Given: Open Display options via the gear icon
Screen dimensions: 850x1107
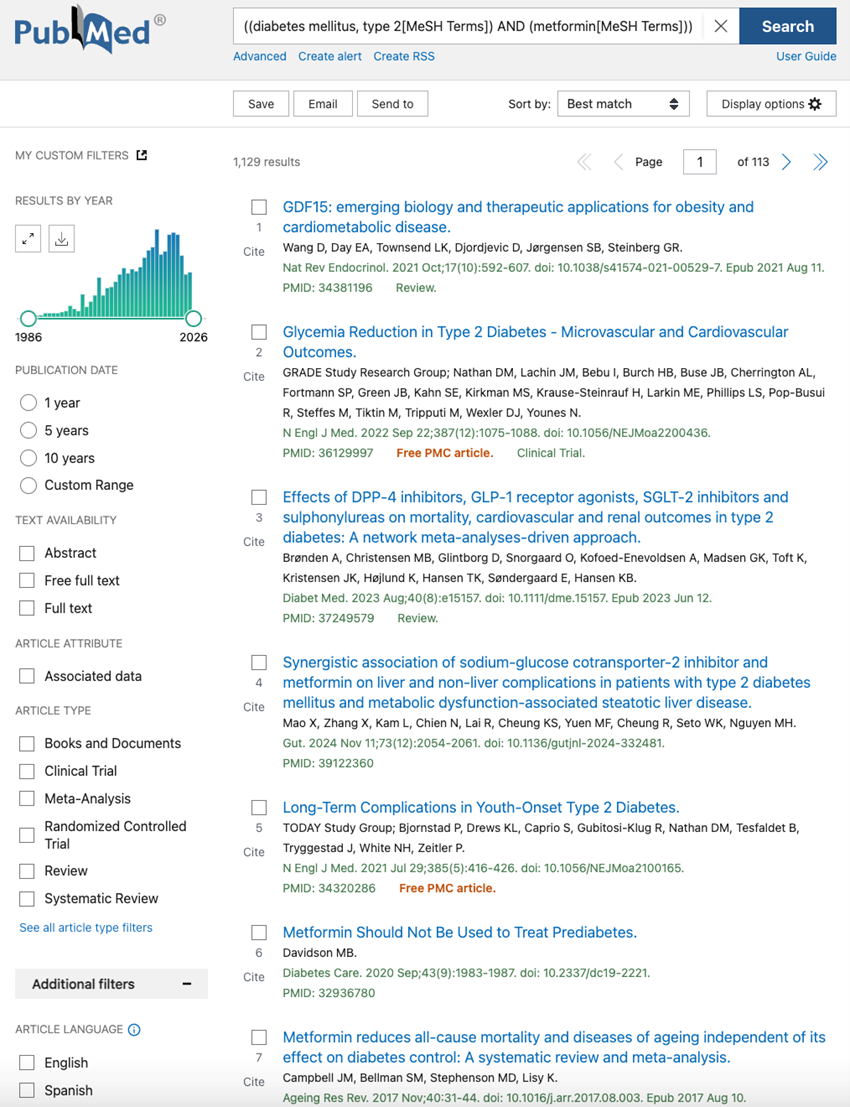Looking at the screenshot, I should tap(814, 103).
